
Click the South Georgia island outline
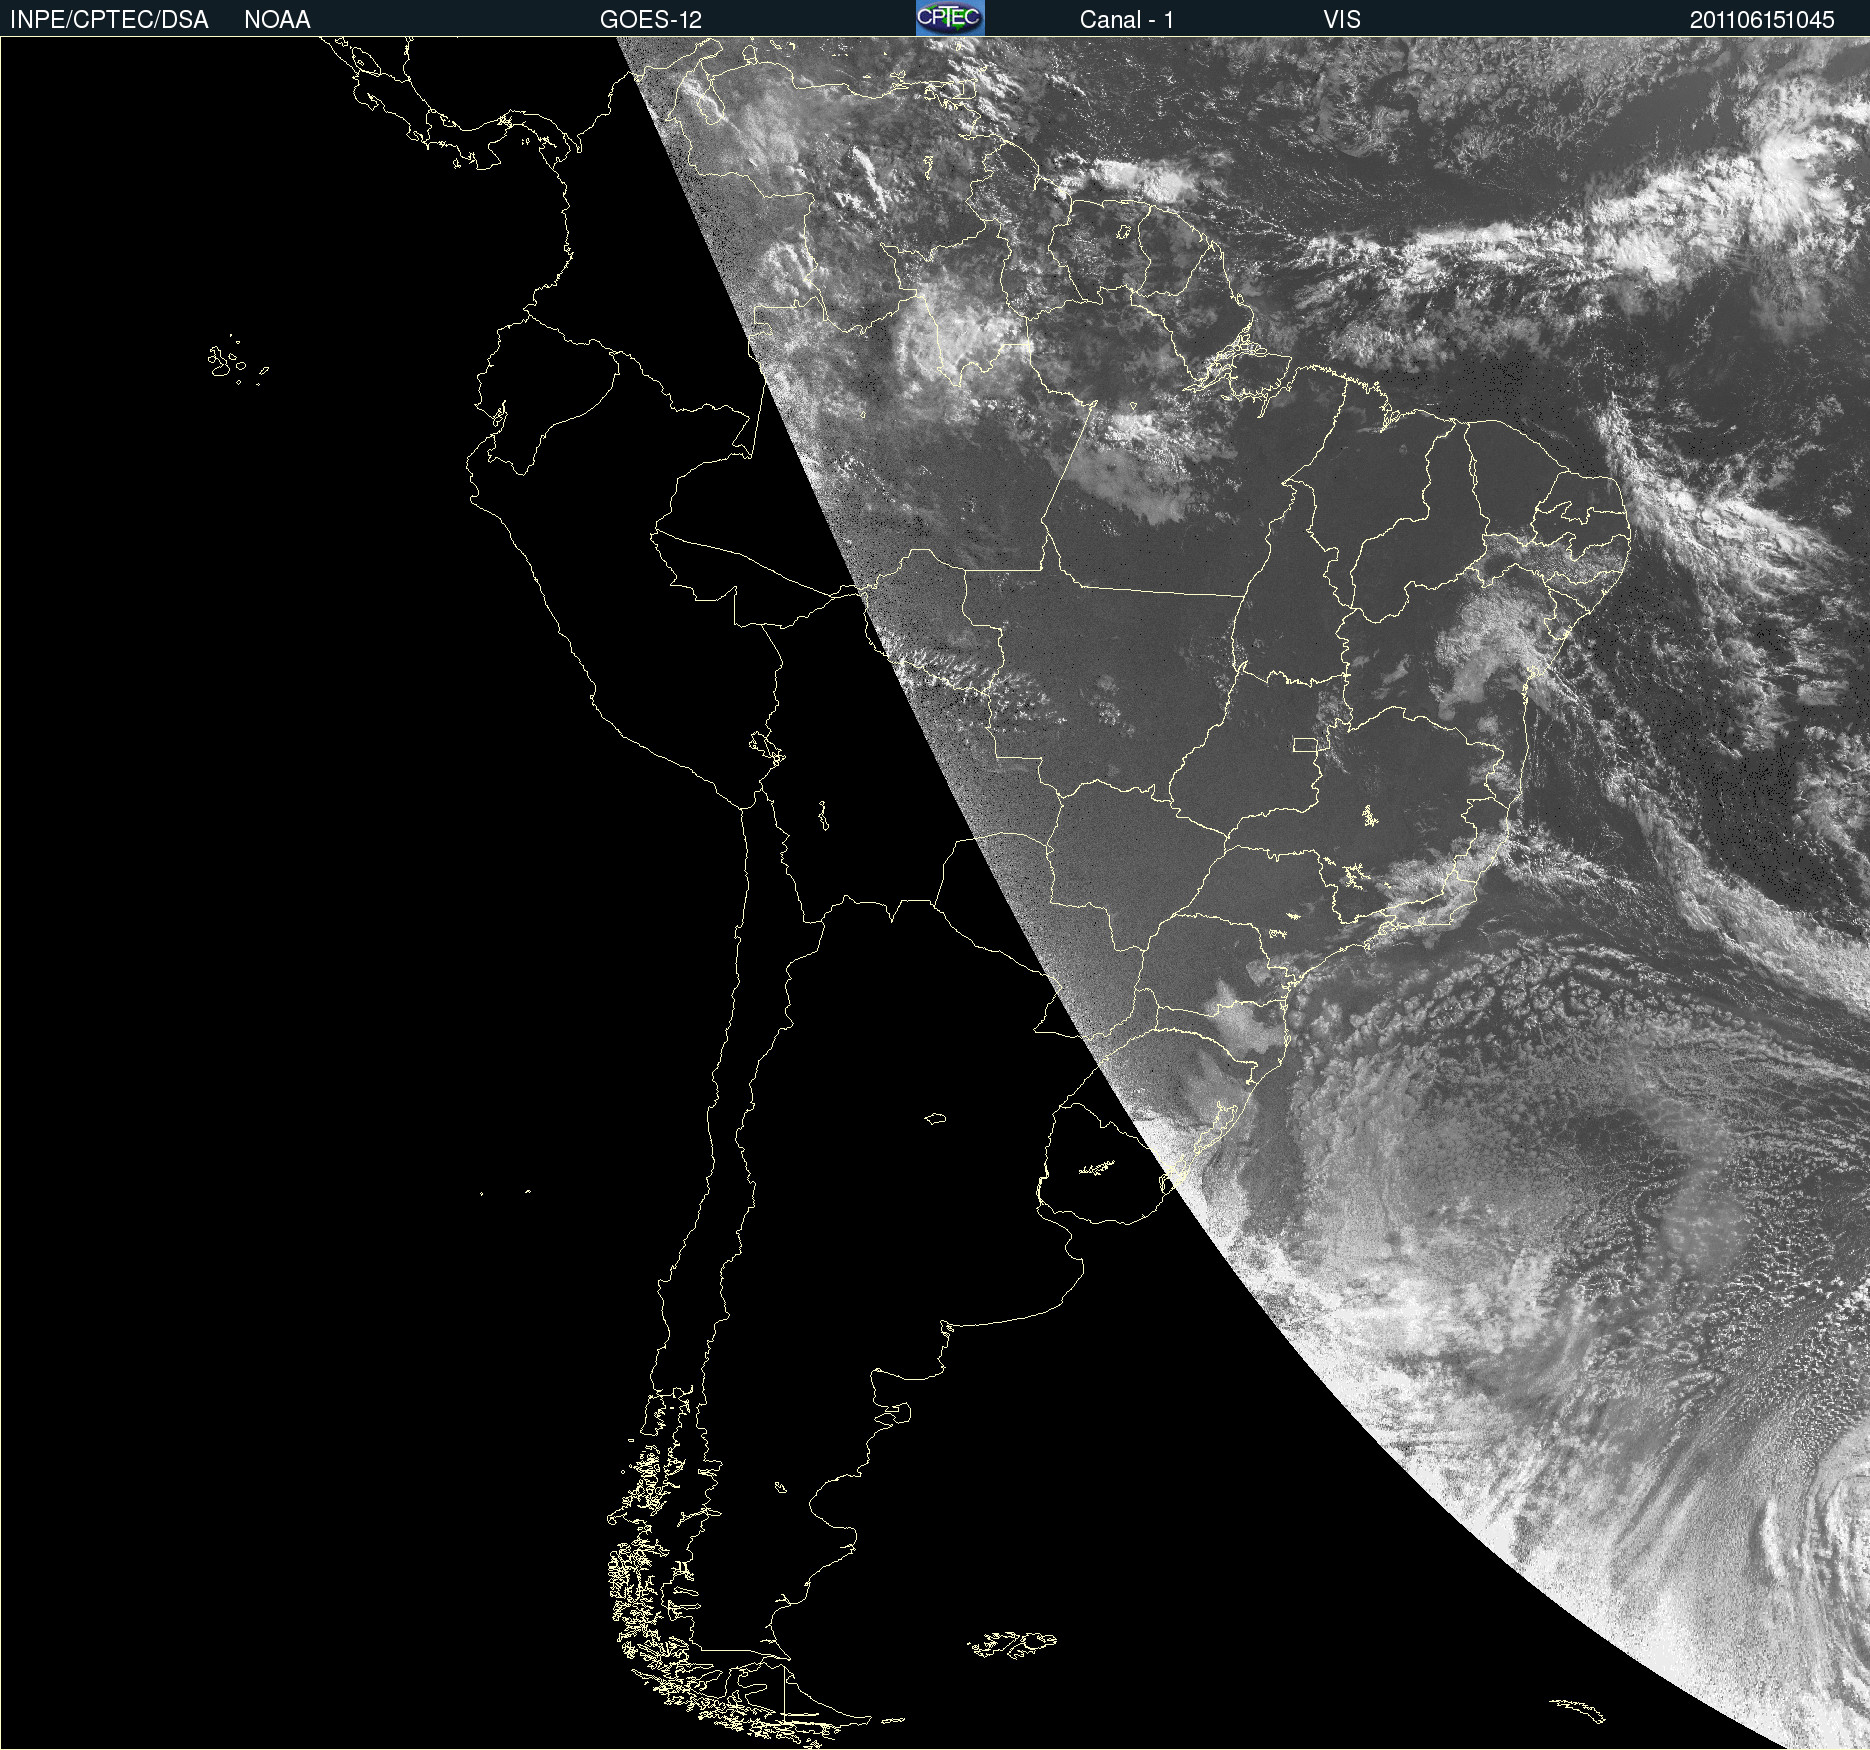coord(1578,1711)
